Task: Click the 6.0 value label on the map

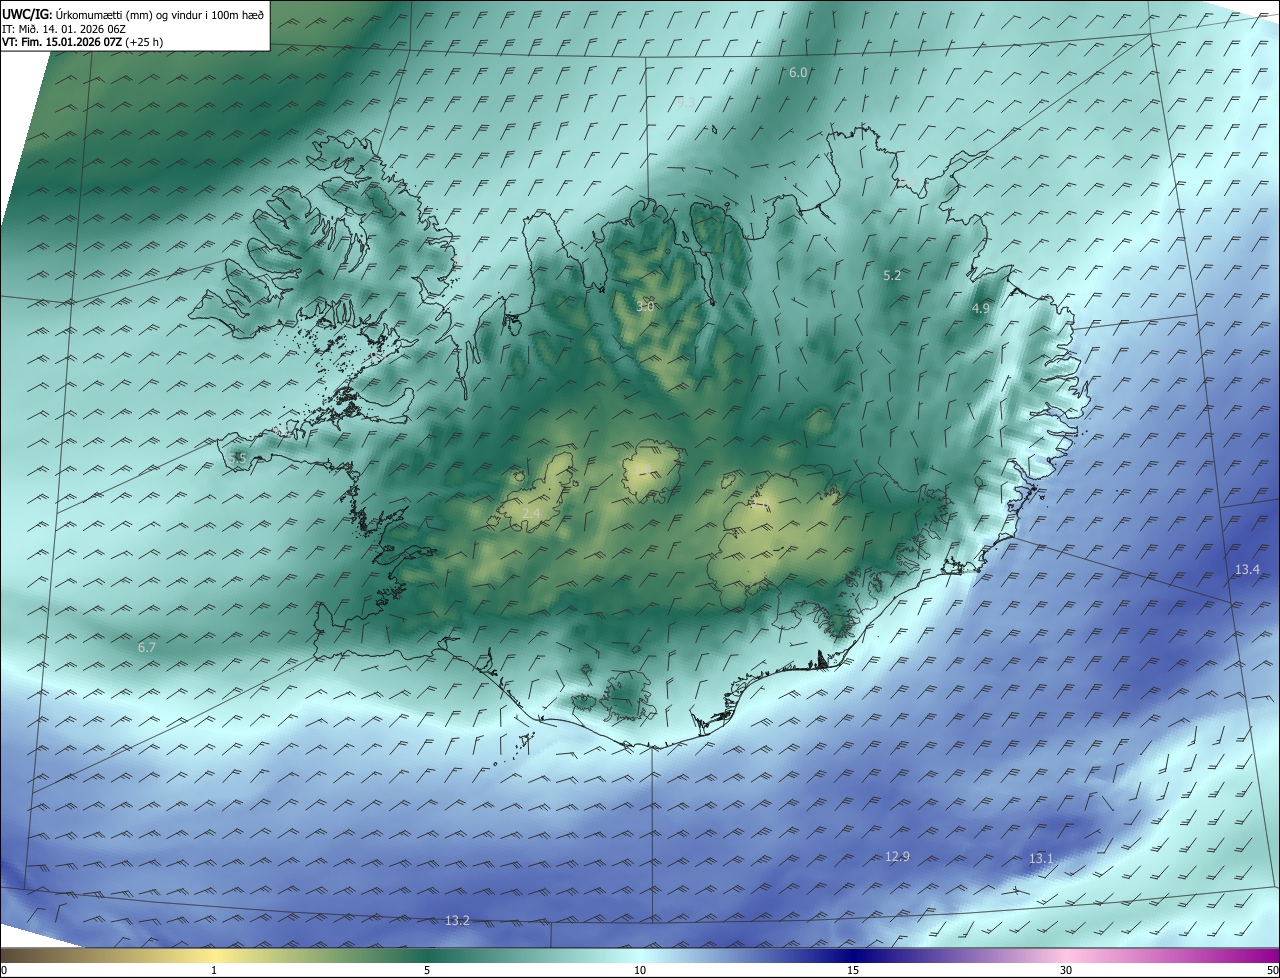Action: 798,73
